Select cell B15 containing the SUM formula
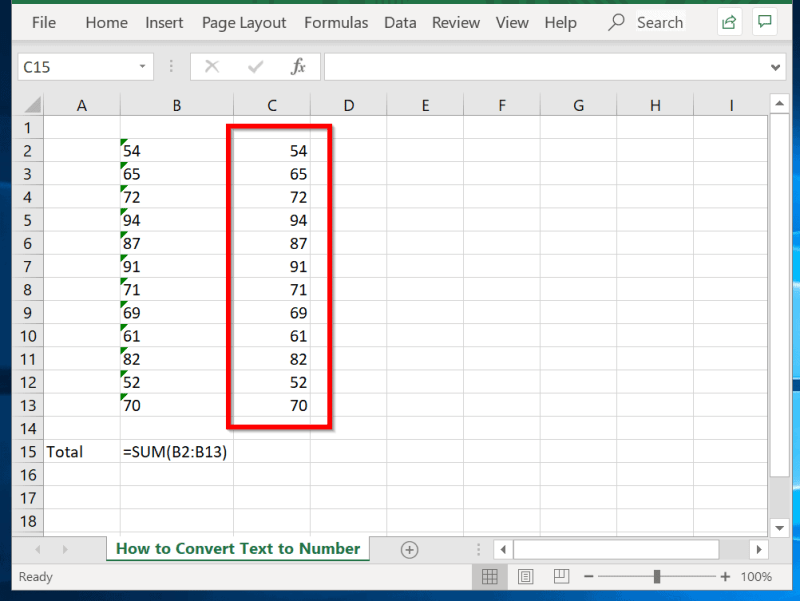This screenshot has width=800, height=601. 176,451
